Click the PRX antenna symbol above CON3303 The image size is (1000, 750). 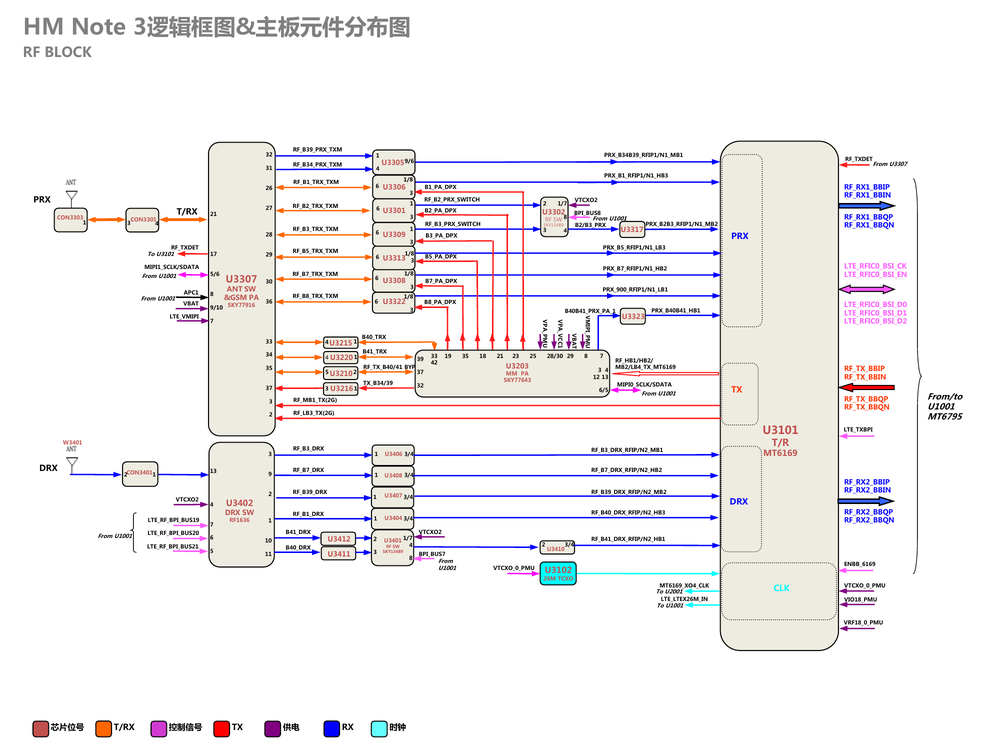71,196
